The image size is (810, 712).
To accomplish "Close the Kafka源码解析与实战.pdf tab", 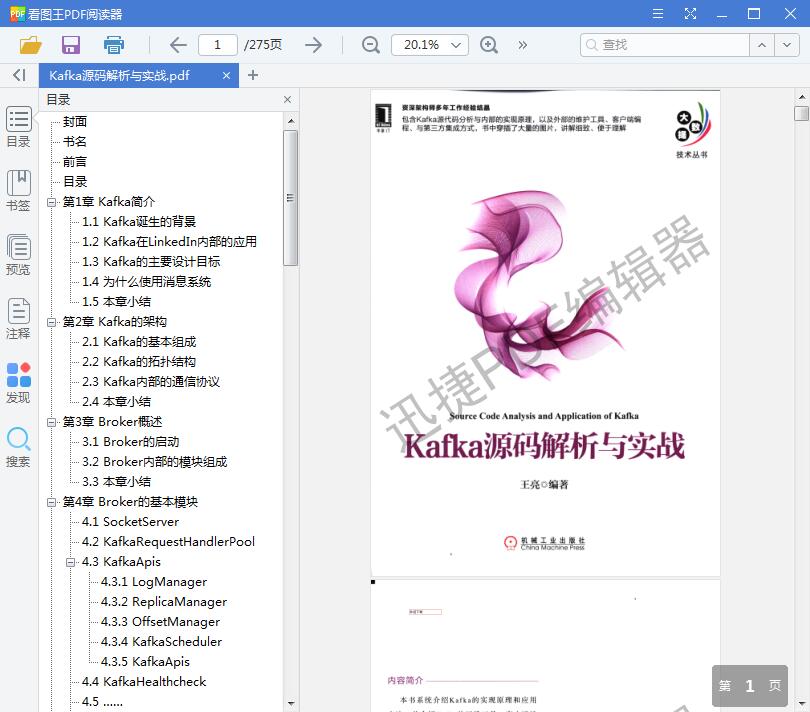I will [x=226, y=75].
